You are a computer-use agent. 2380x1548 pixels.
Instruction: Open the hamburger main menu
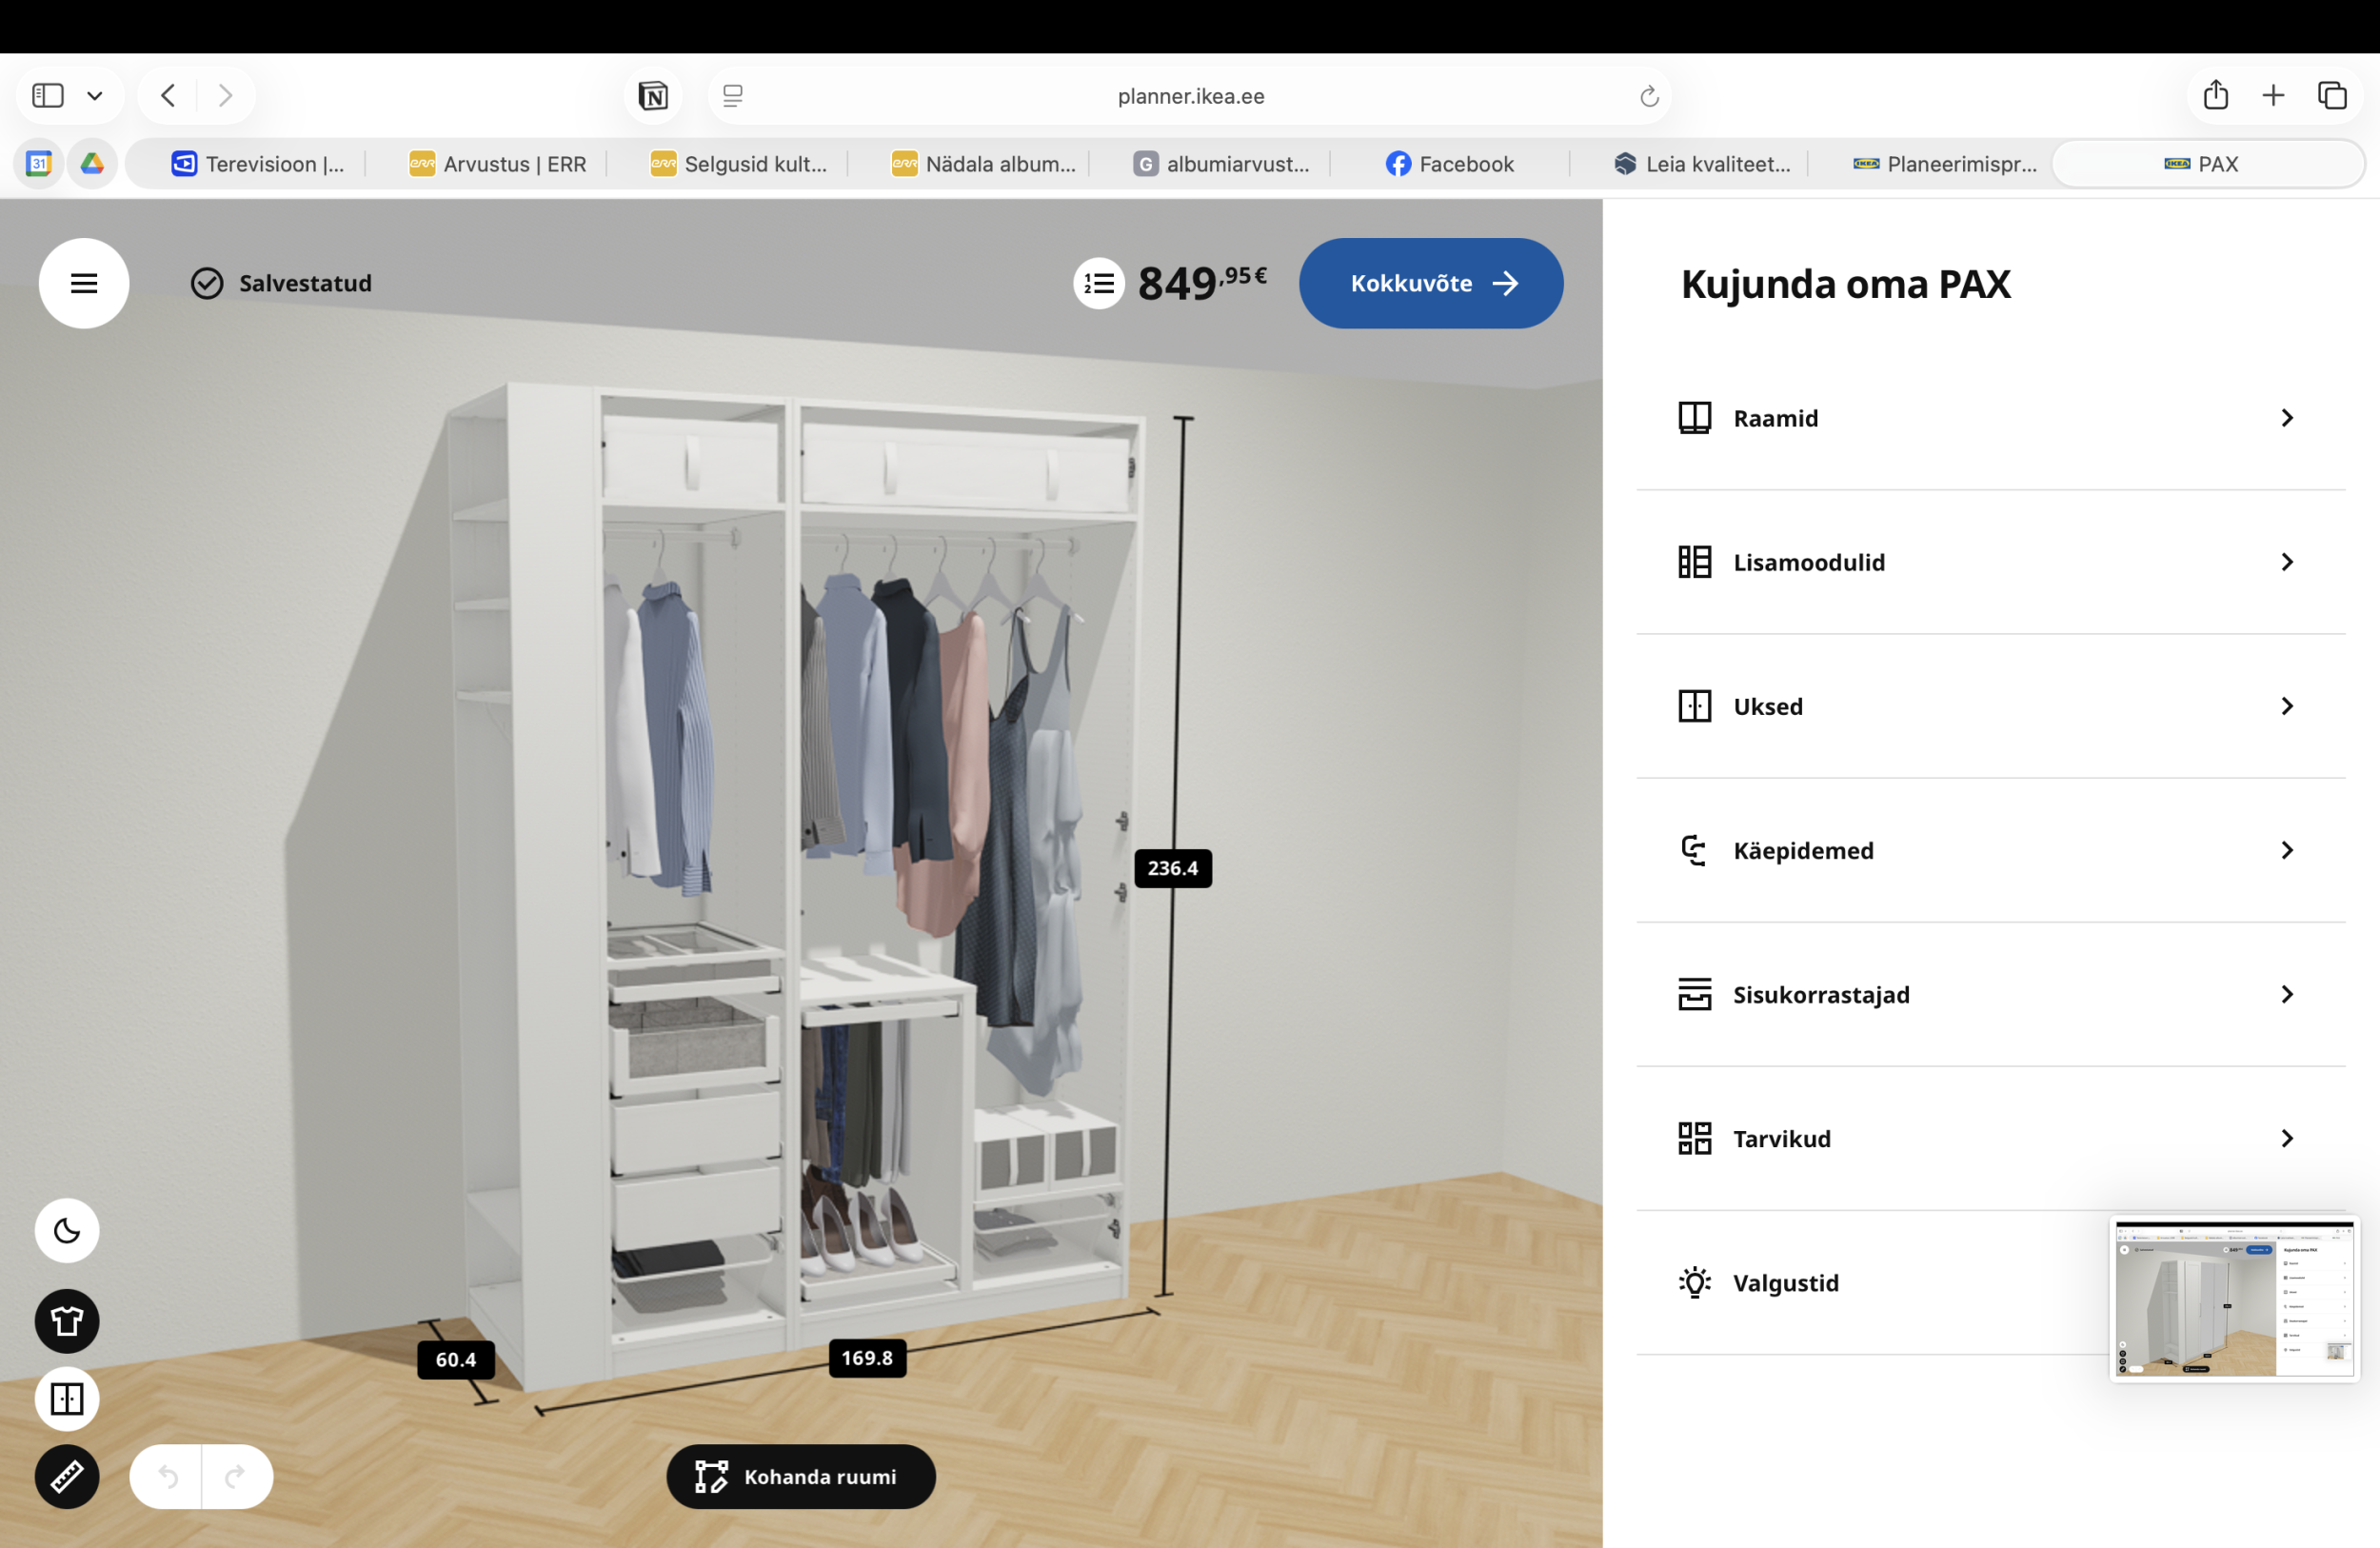pyautogui.click(x=84, y=283)
